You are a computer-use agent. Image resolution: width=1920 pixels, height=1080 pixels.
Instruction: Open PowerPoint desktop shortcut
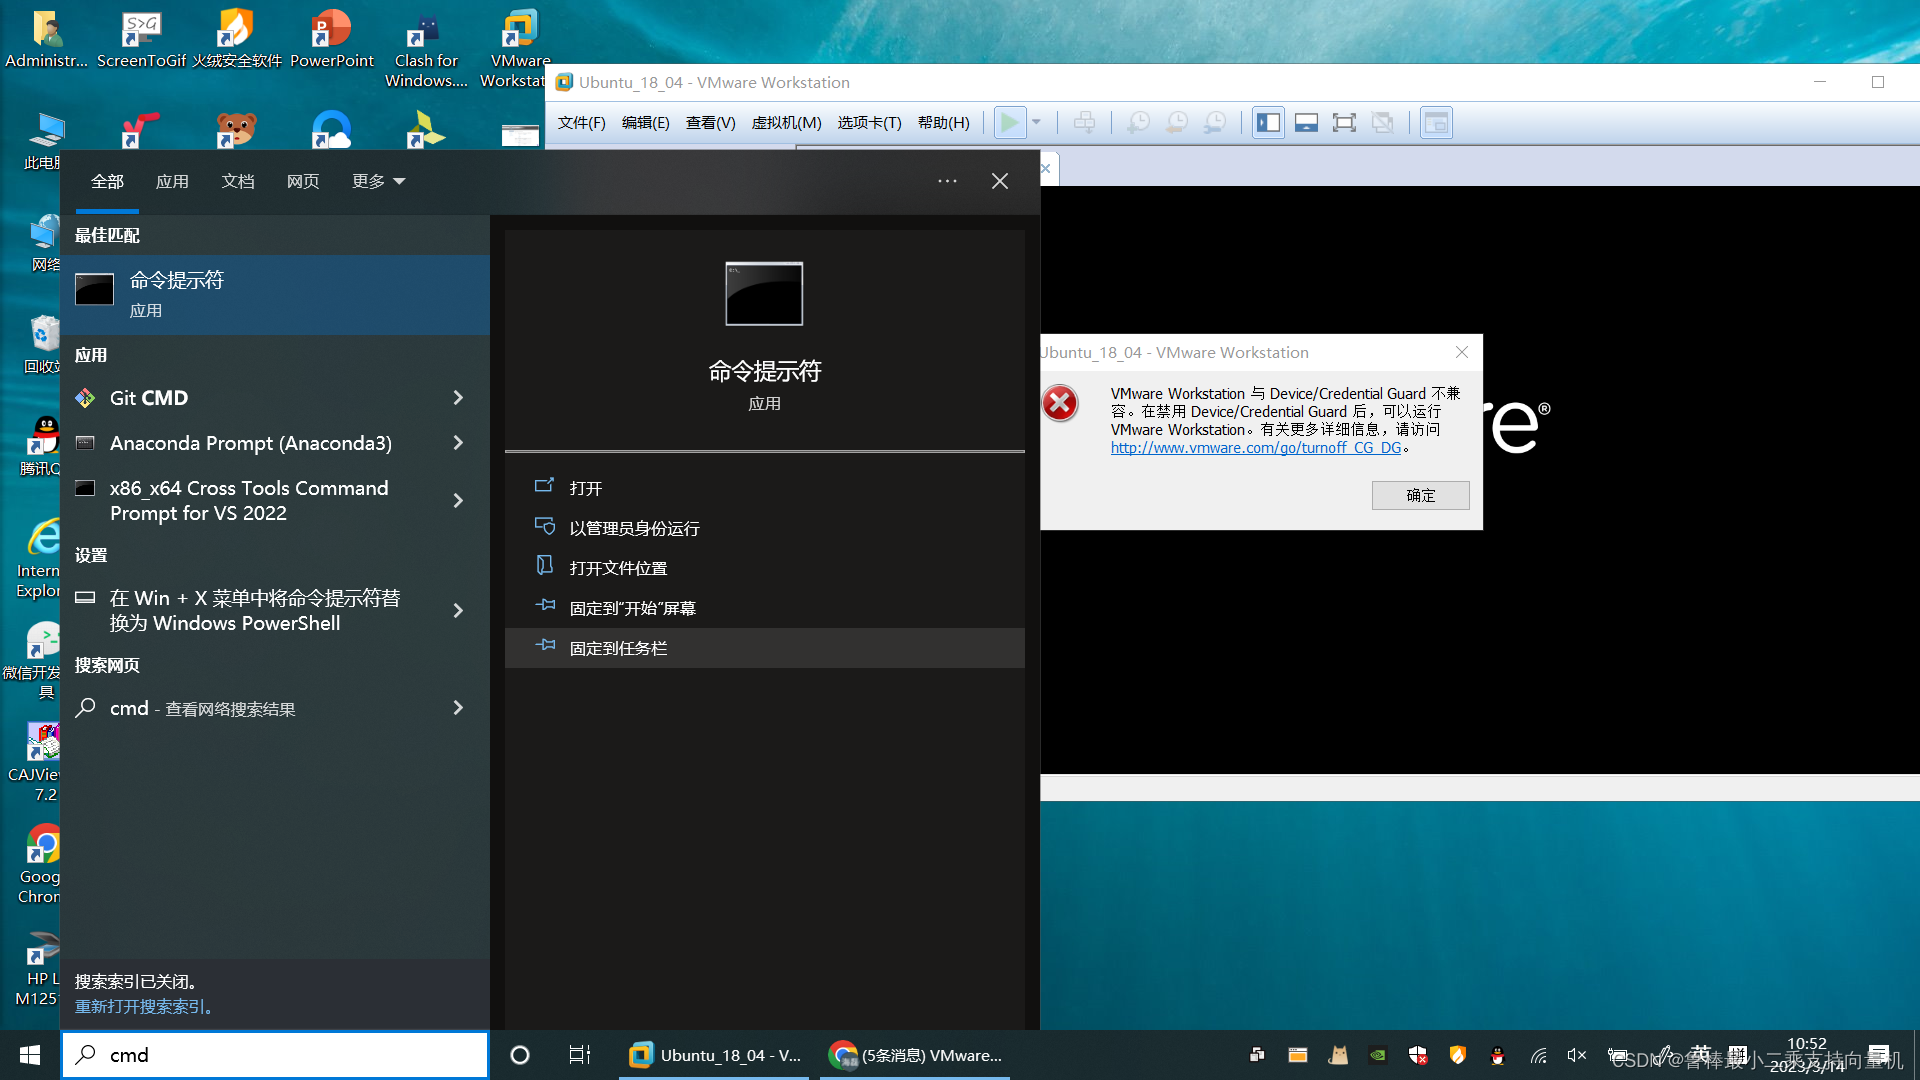331,38
